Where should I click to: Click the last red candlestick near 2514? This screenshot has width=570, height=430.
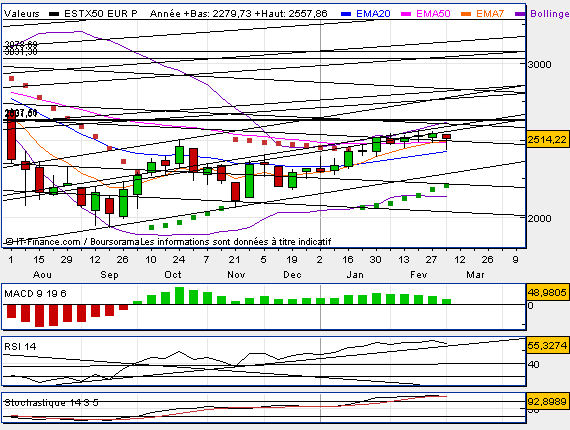click(446, 137)
